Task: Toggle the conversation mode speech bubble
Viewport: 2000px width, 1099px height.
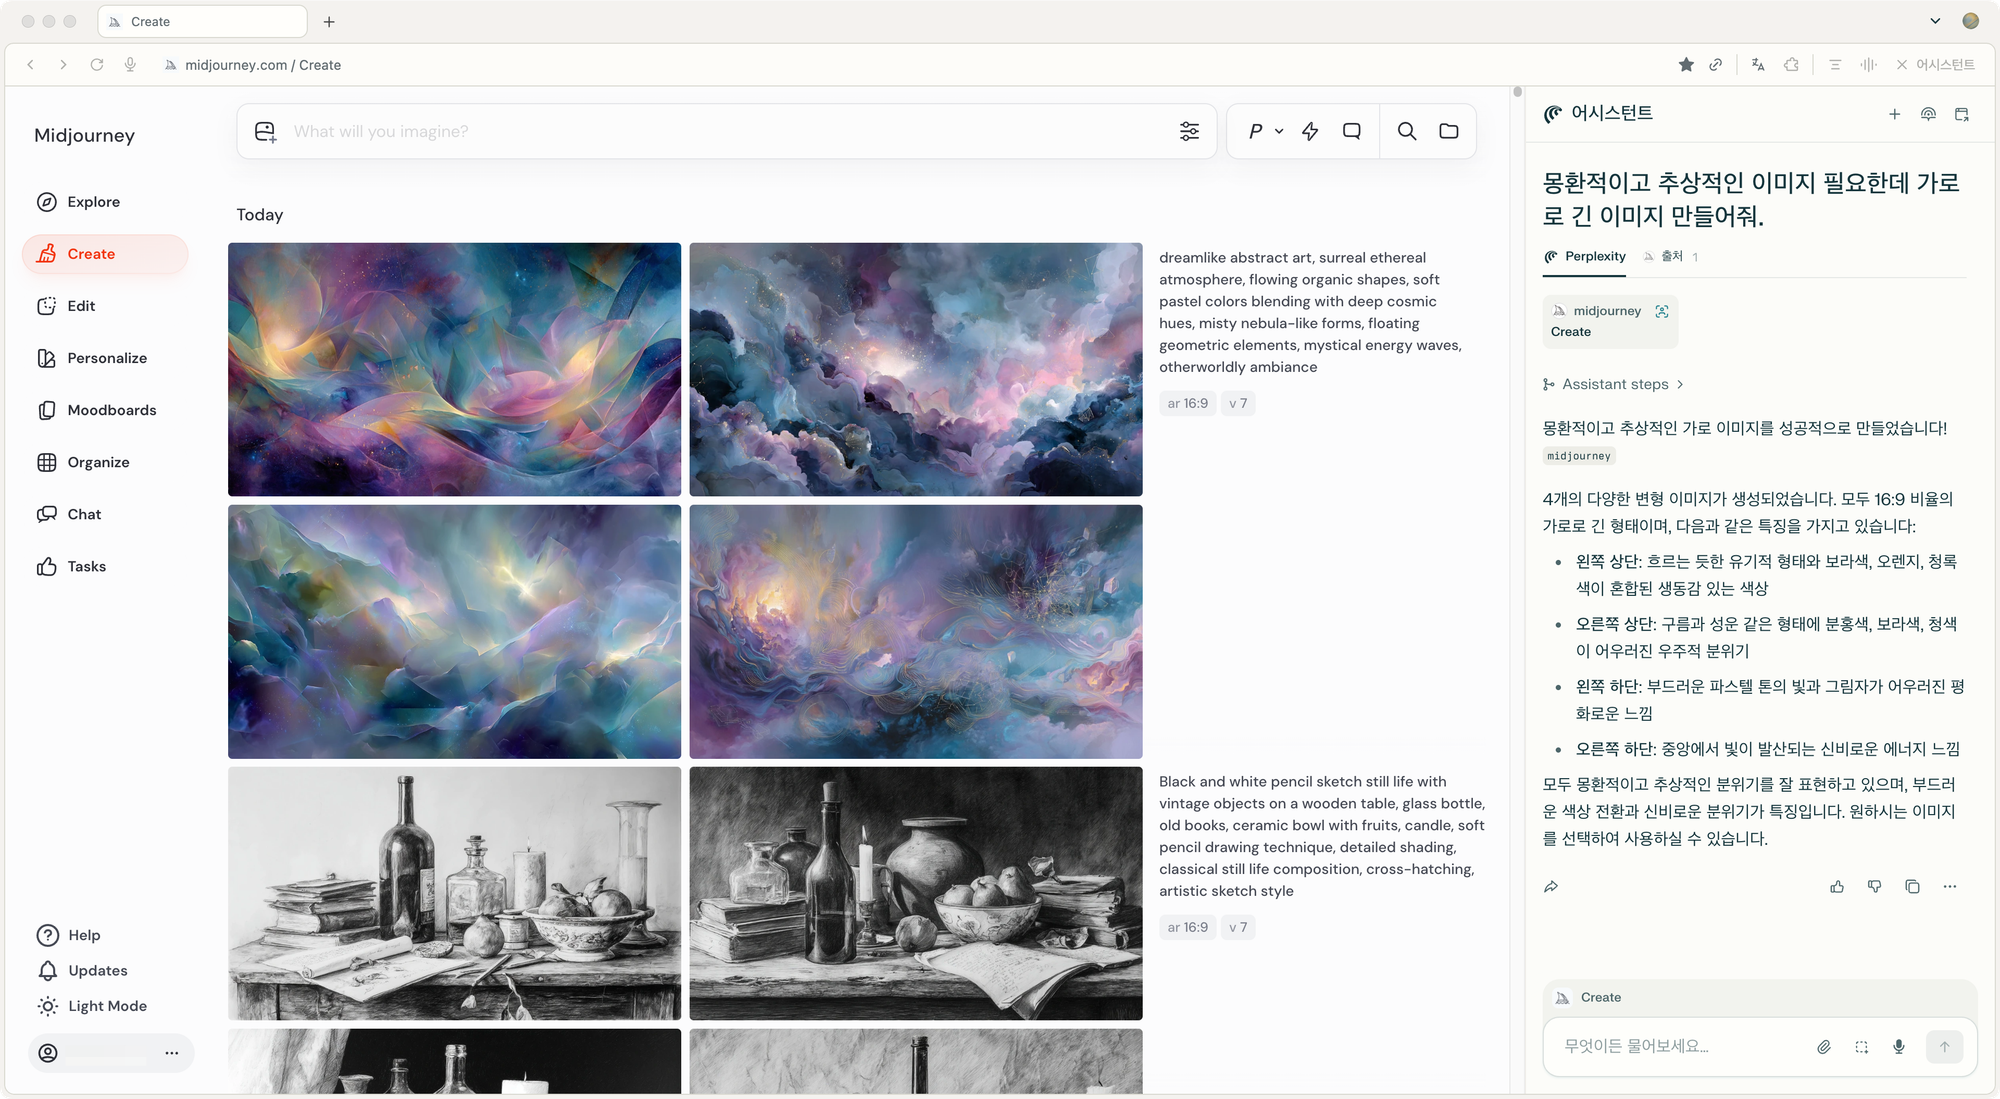Action: coord(1351,131)
